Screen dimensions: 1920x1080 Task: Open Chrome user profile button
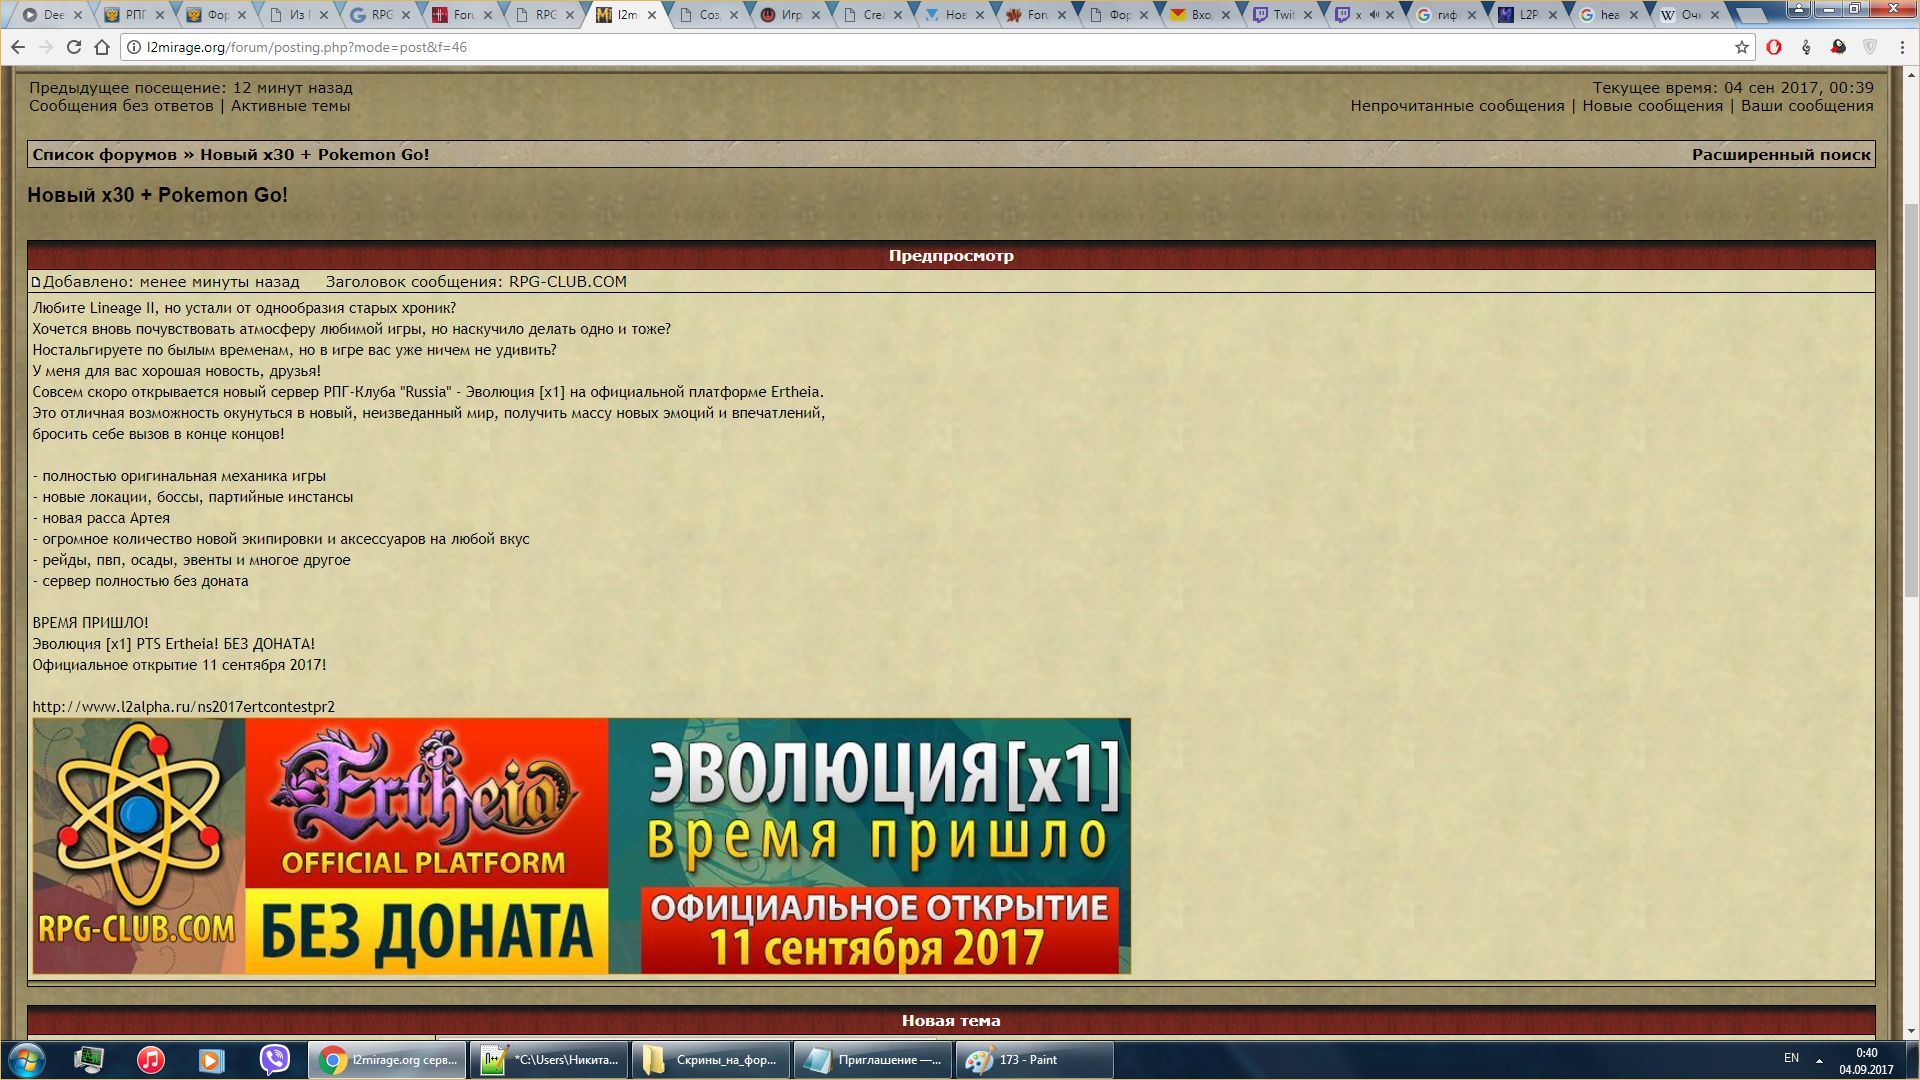pos(1799,9)
